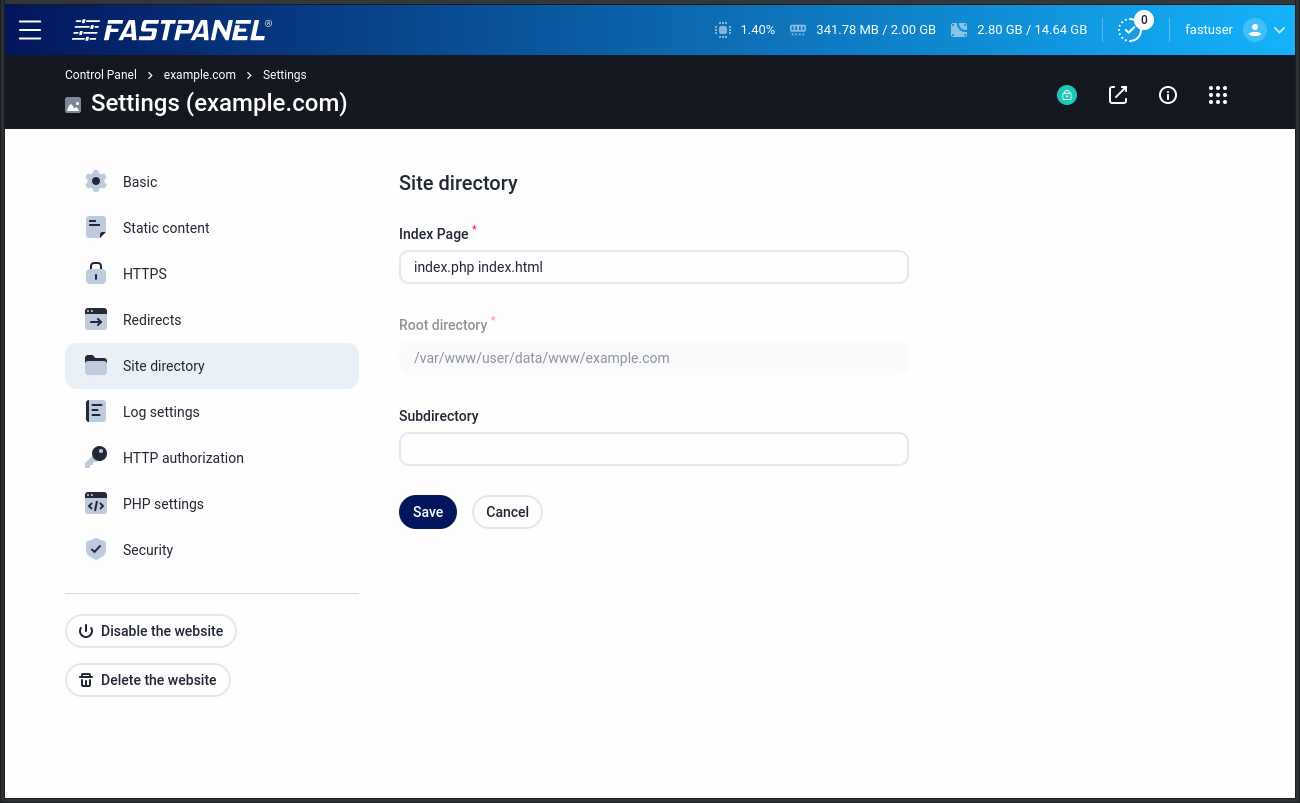Click the Settings (example.com) page title
Viewport: 1300px width, 803px height.
tap(219, 103)
